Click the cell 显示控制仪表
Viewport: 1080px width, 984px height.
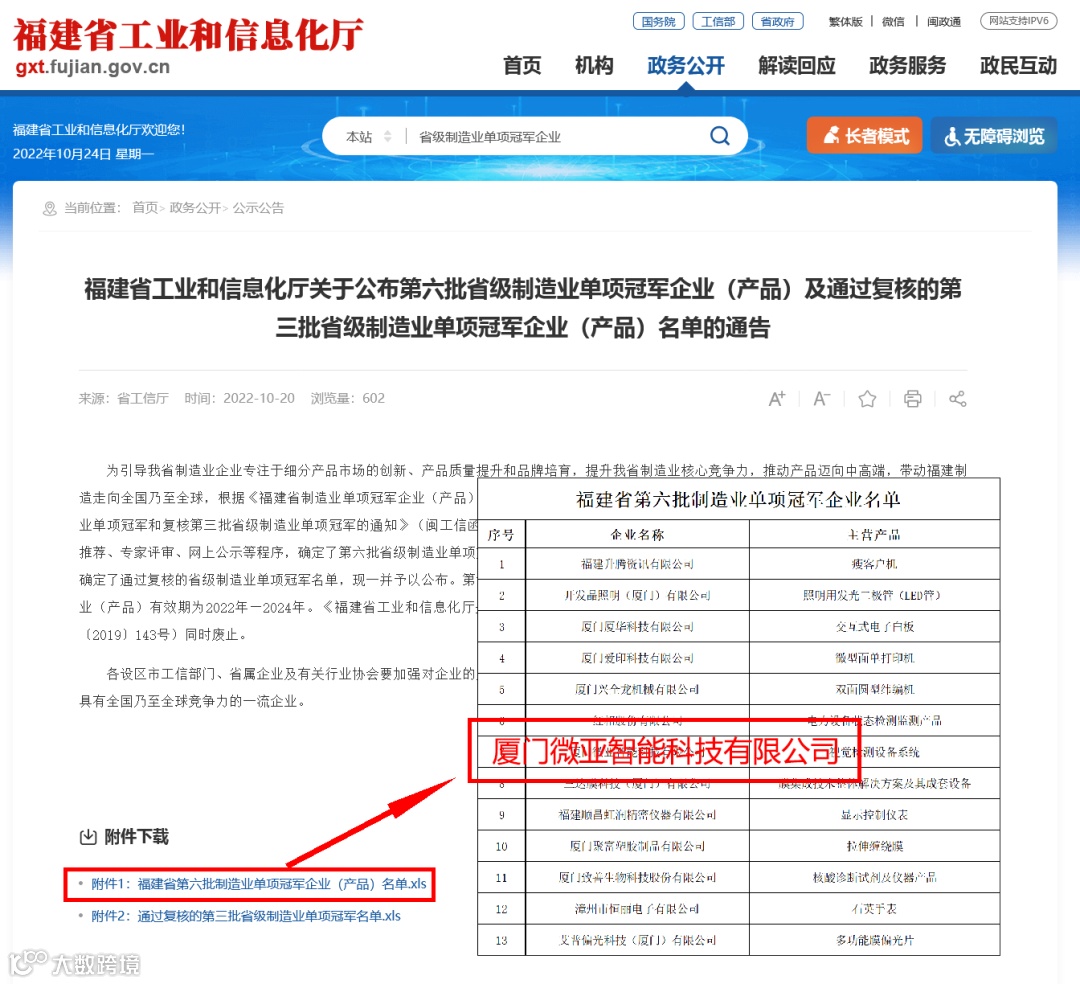point(875,815)
